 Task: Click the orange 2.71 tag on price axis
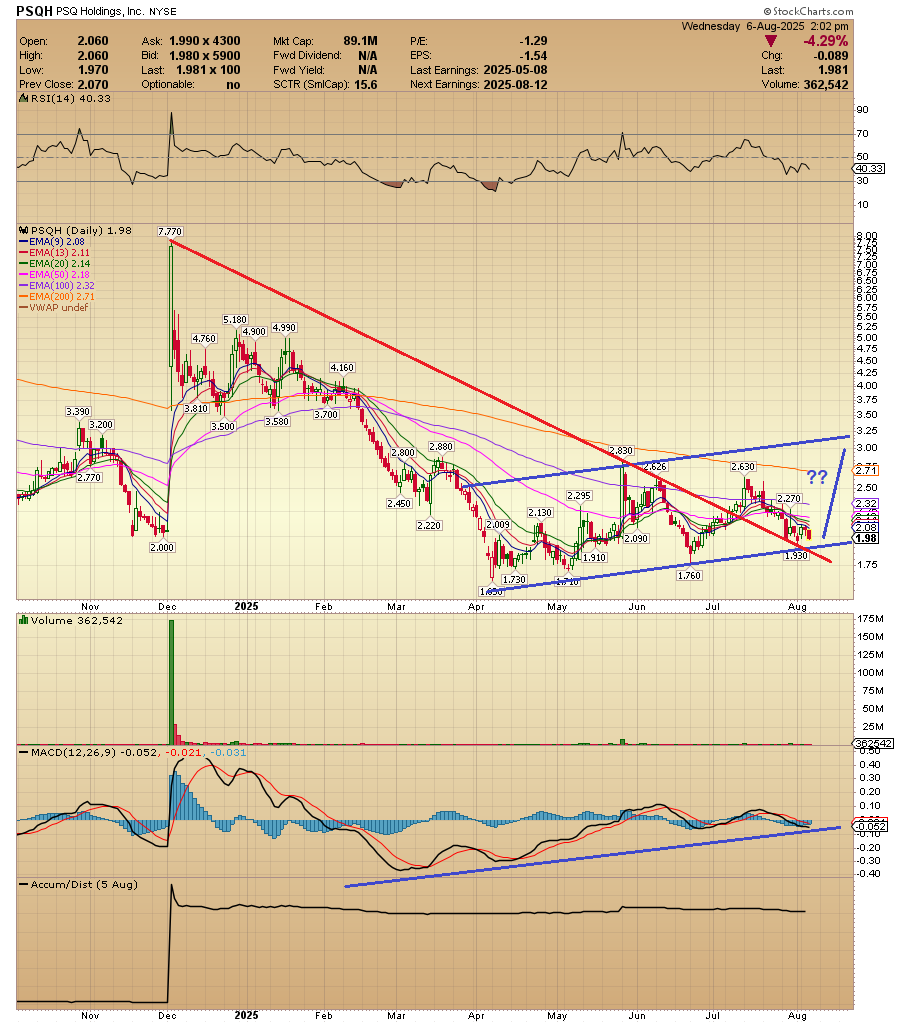click(866, 470)
